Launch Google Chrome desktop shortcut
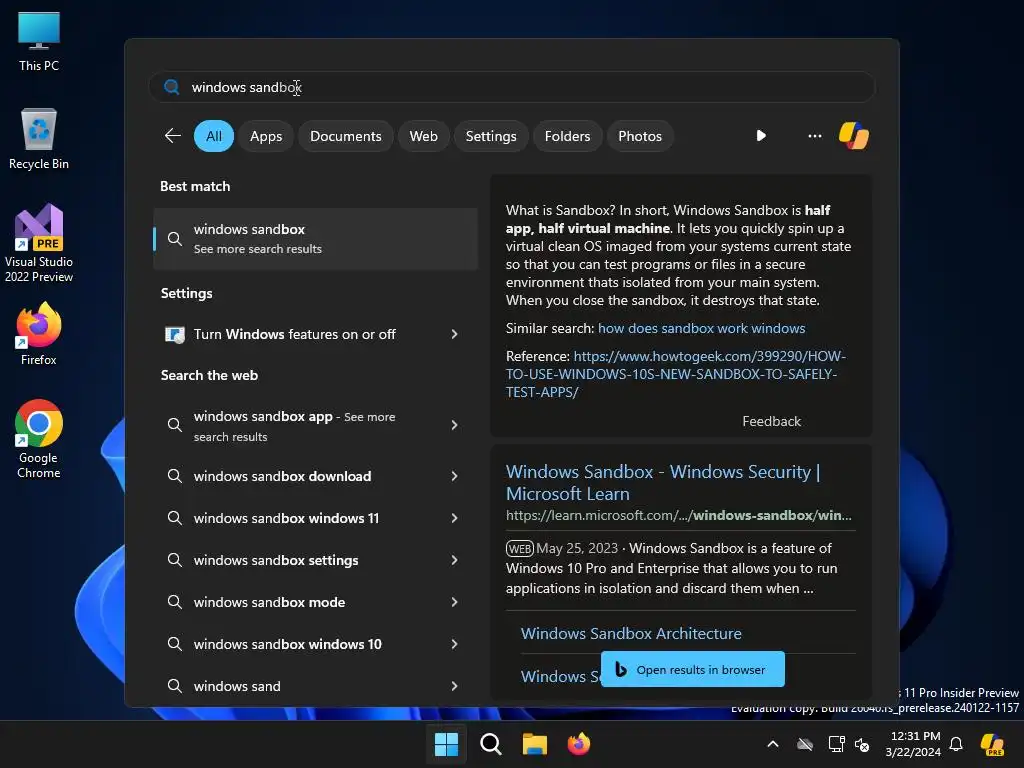The width and height of the screenshot is (1024, 768). 39,439
